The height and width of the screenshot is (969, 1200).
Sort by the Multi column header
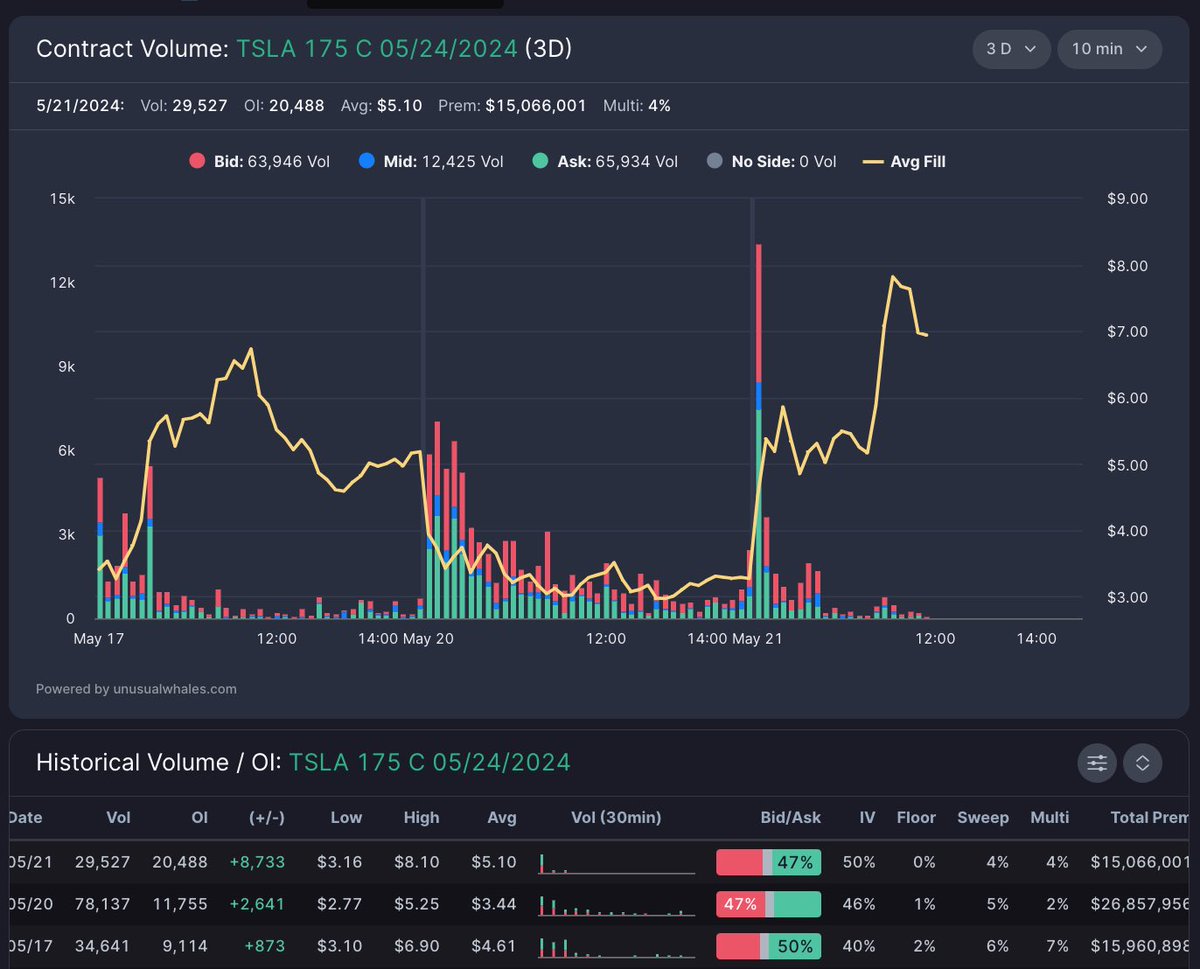1050,817
